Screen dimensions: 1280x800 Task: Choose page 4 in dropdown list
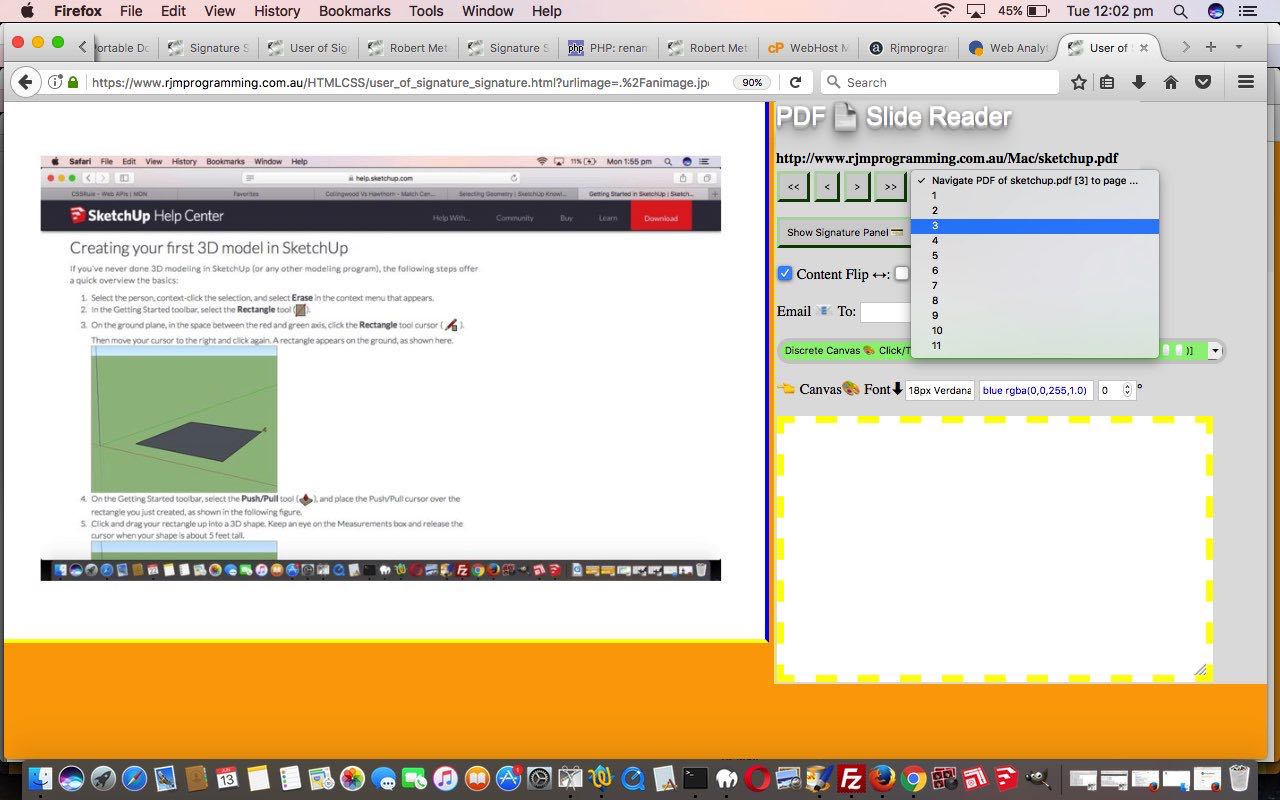pos(1035,241)
